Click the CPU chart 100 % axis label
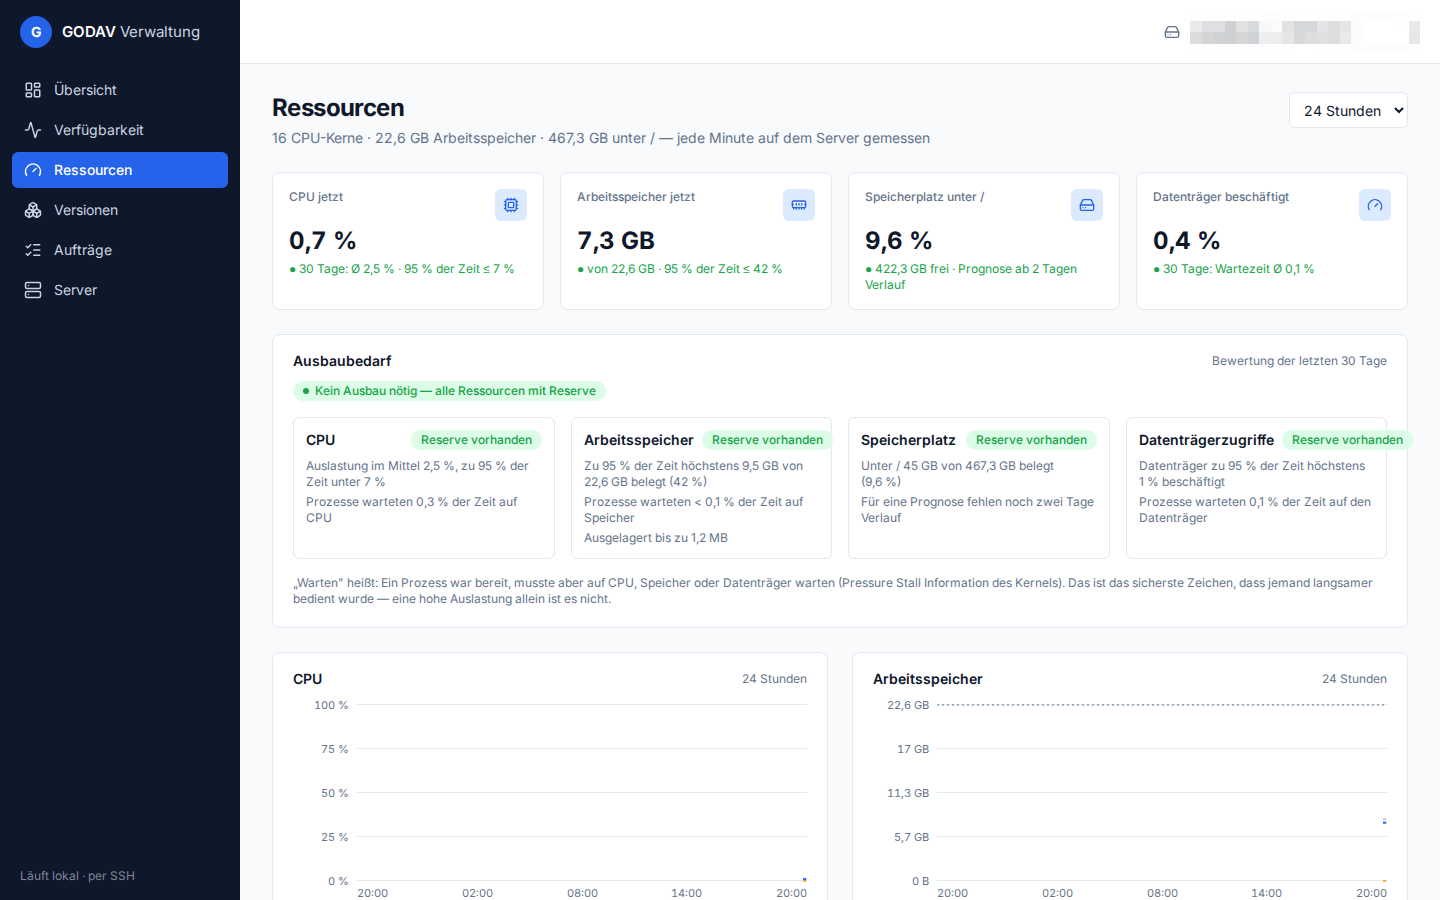This screenshot has width=1440, height=900. 331,705
